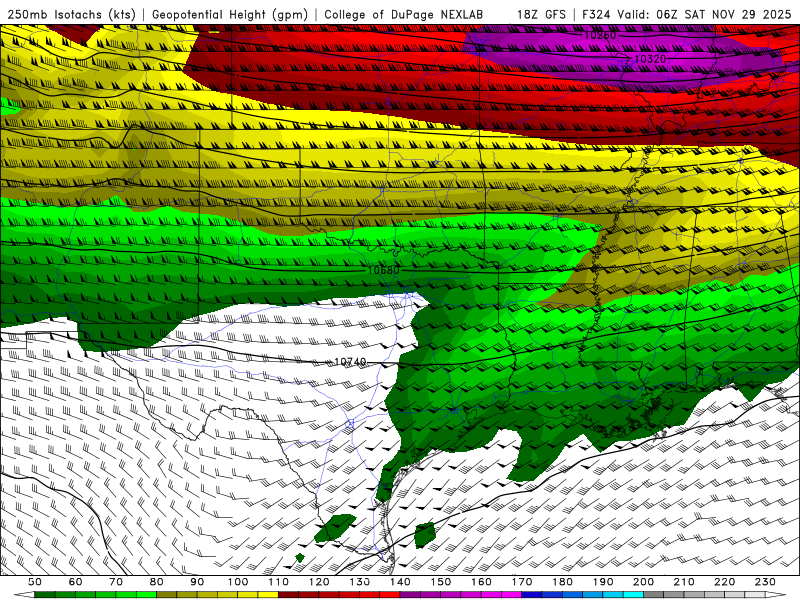The height and width of the screenshot is (600, 800).
Task: Click the legend value 160
Action: coord(481,582)
